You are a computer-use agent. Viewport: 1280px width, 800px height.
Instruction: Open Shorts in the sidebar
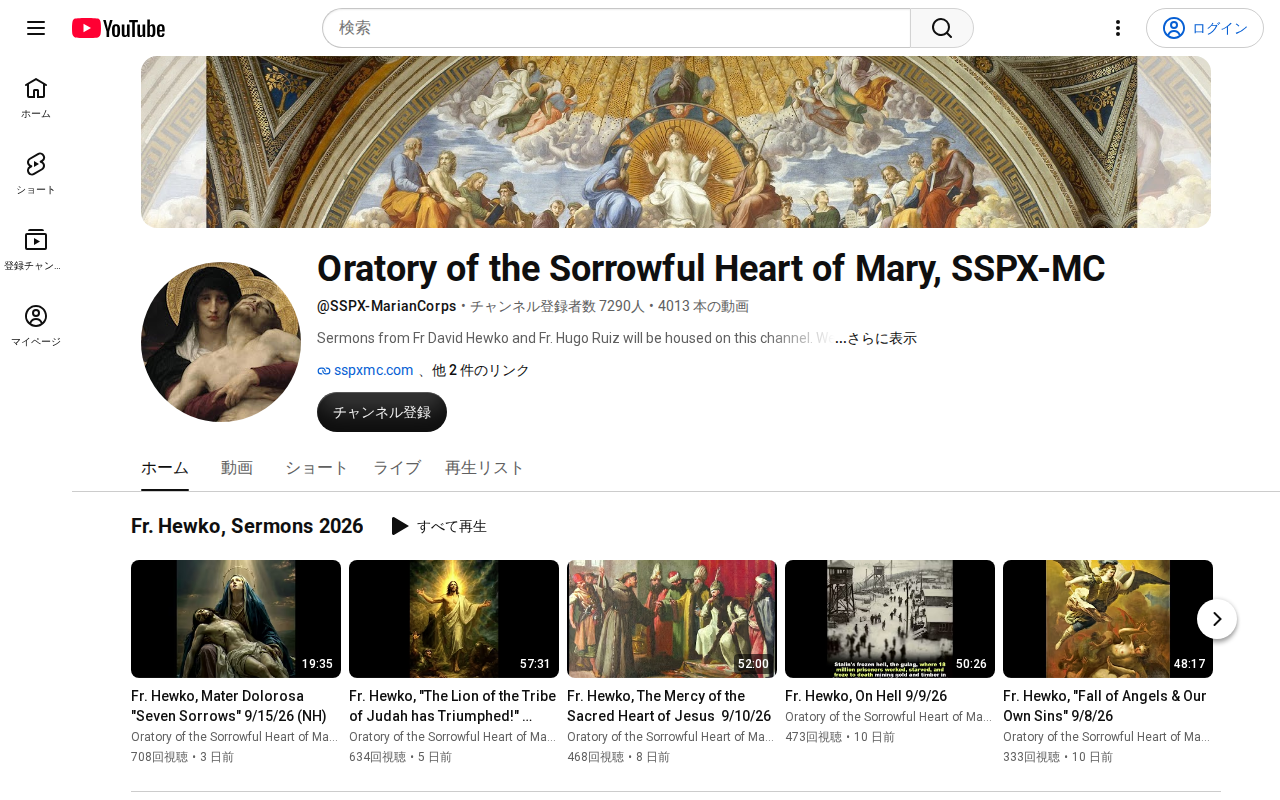pyautogui.click(x=36, y=174)
